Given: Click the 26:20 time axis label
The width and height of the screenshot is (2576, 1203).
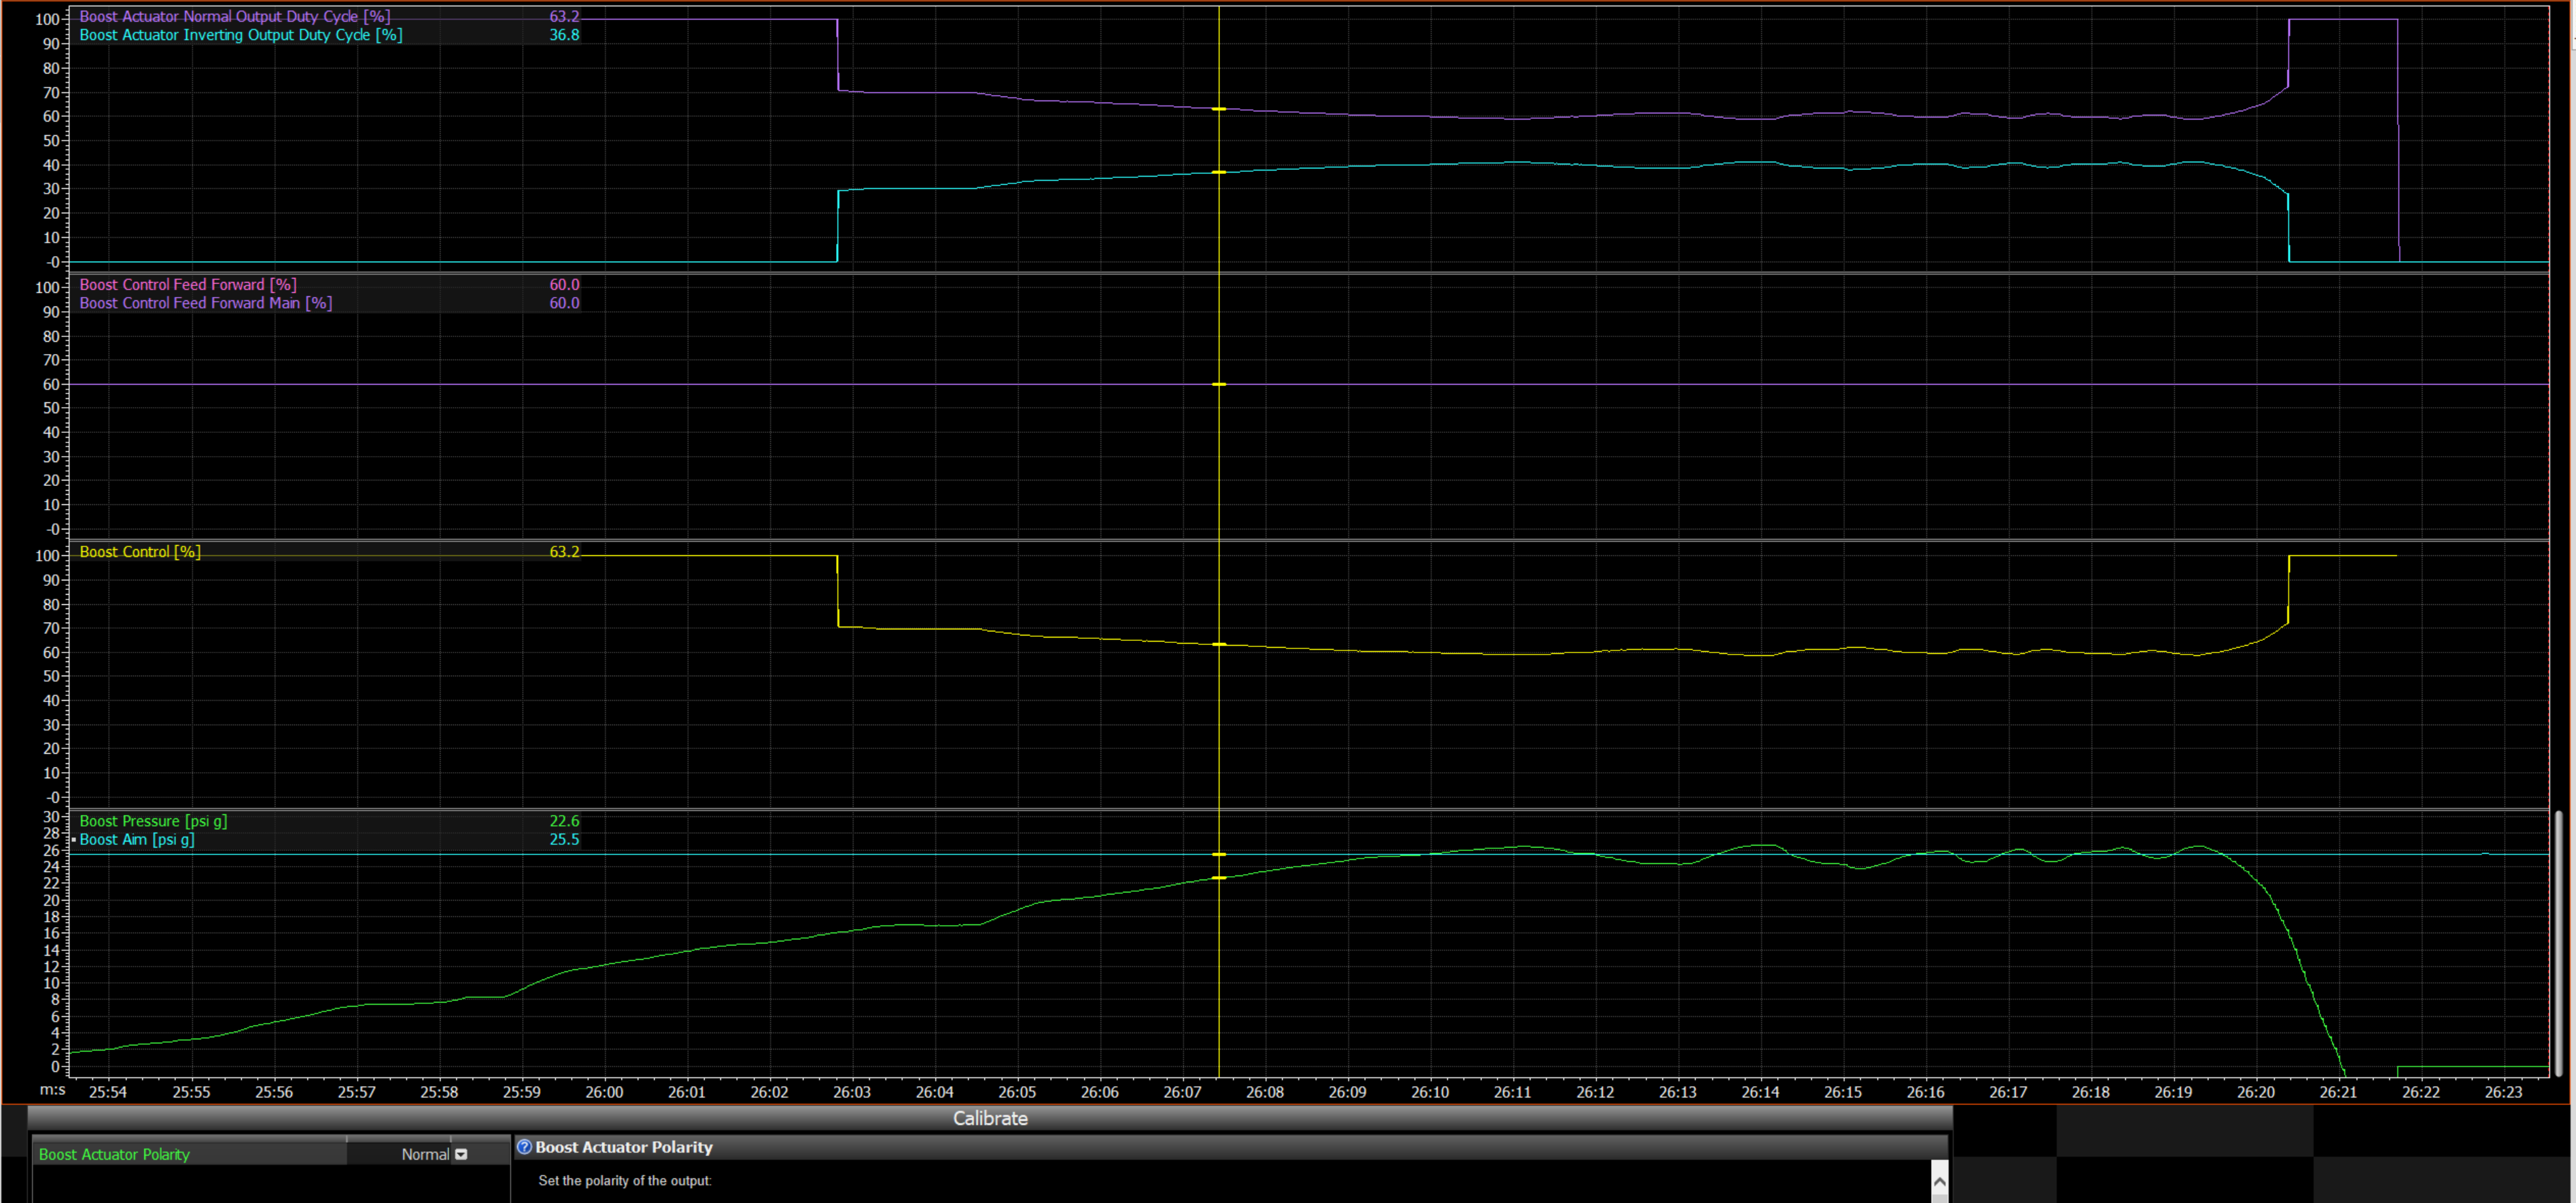Looking at the screenshot, I should [x=2256, y=1092].
